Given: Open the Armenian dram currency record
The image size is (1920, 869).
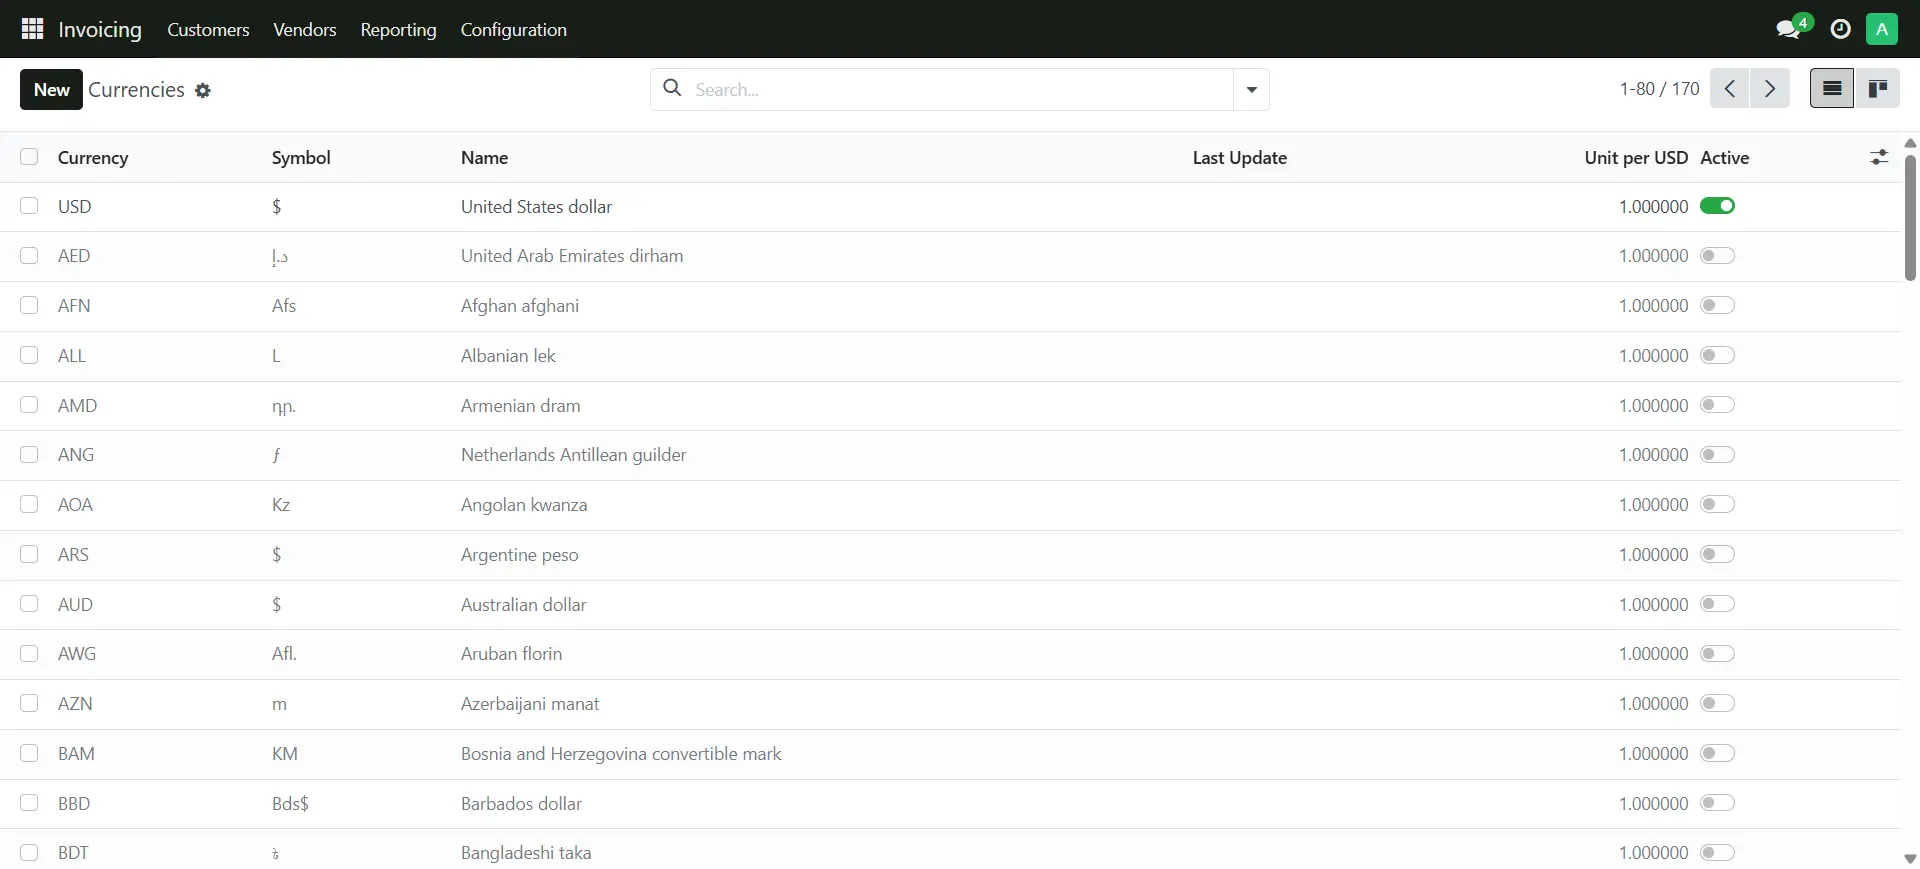Looking at the screenshot, I should pos(520,406).
